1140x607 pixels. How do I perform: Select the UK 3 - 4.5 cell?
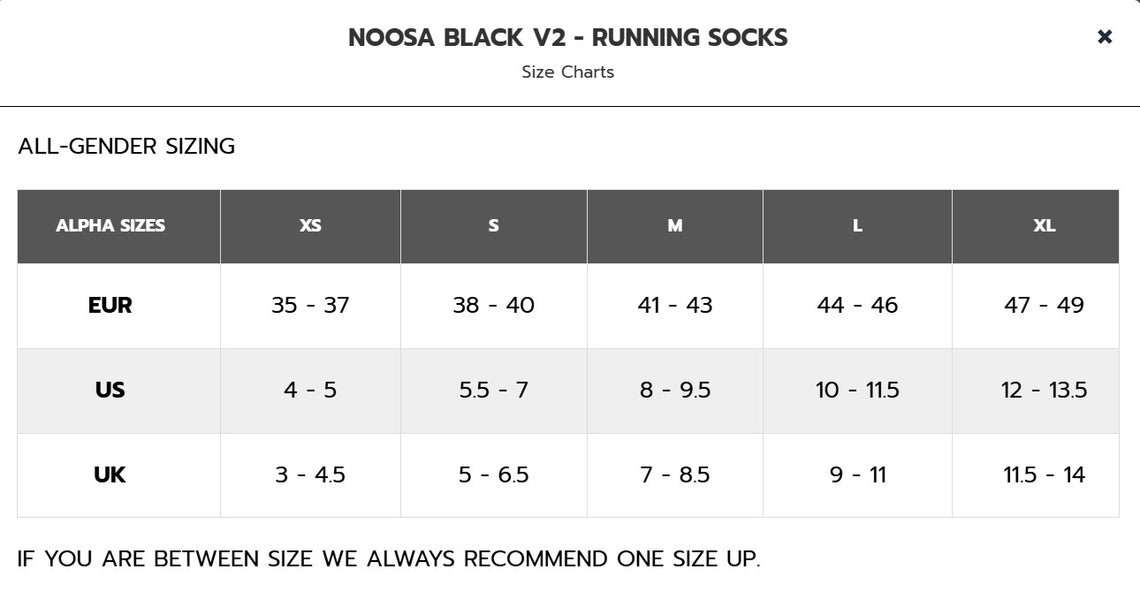[310, 475]
